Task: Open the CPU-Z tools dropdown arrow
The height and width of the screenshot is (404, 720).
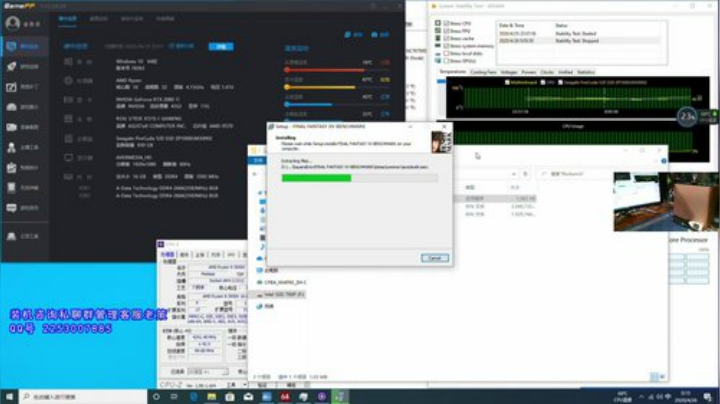Action: tap(244, 385)
